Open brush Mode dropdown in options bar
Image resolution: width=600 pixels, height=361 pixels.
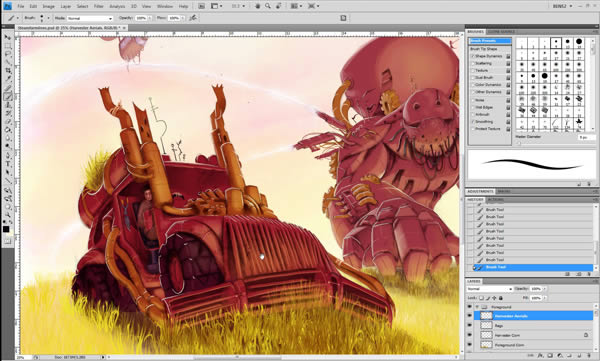[90, 18]
